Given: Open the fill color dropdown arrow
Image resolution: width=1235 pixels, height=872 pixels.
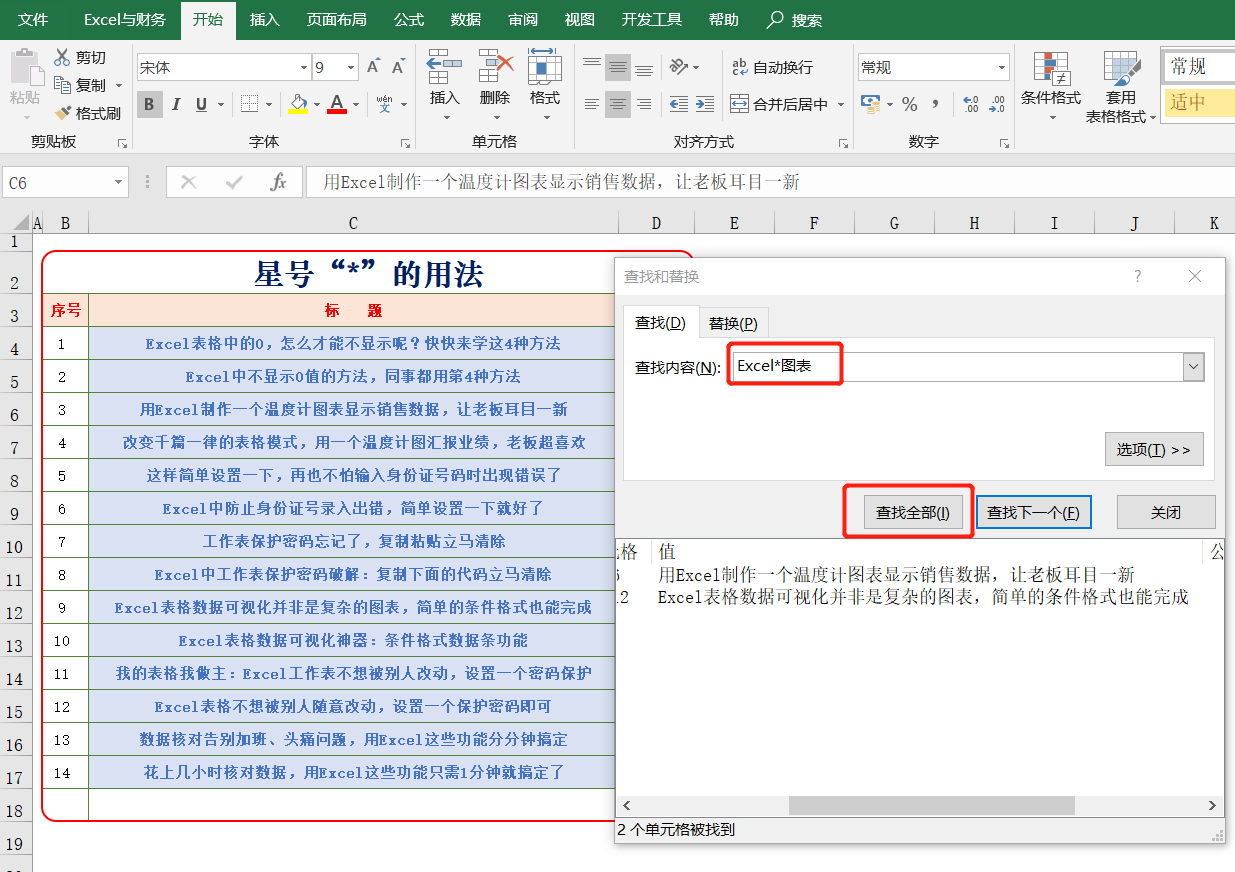Looking at the screenshot, I should point(316,104).
